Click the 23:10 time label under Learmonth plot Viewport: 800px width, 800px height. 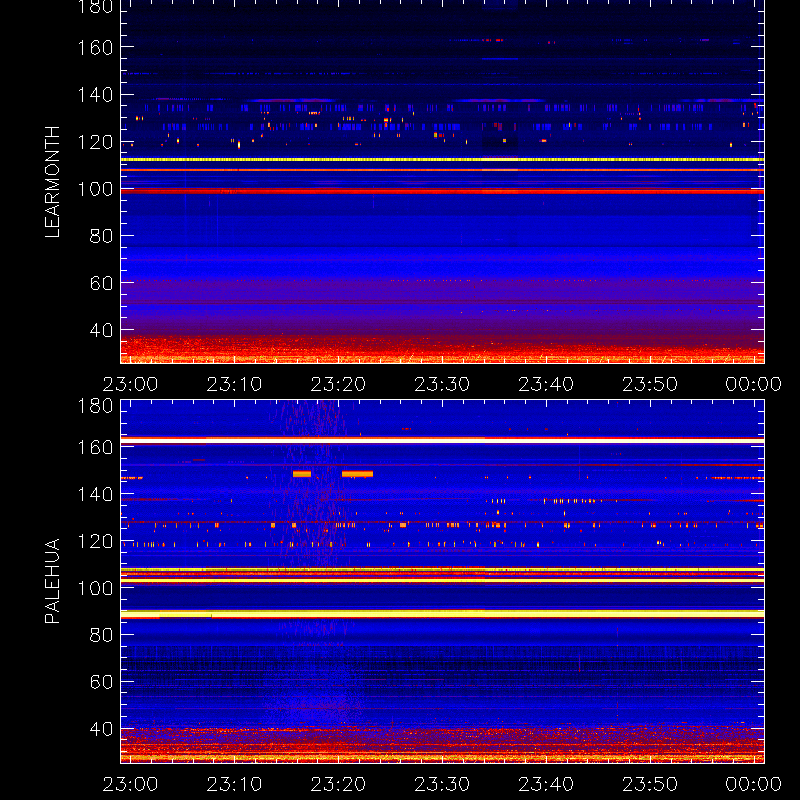click(x=234, y=384)
